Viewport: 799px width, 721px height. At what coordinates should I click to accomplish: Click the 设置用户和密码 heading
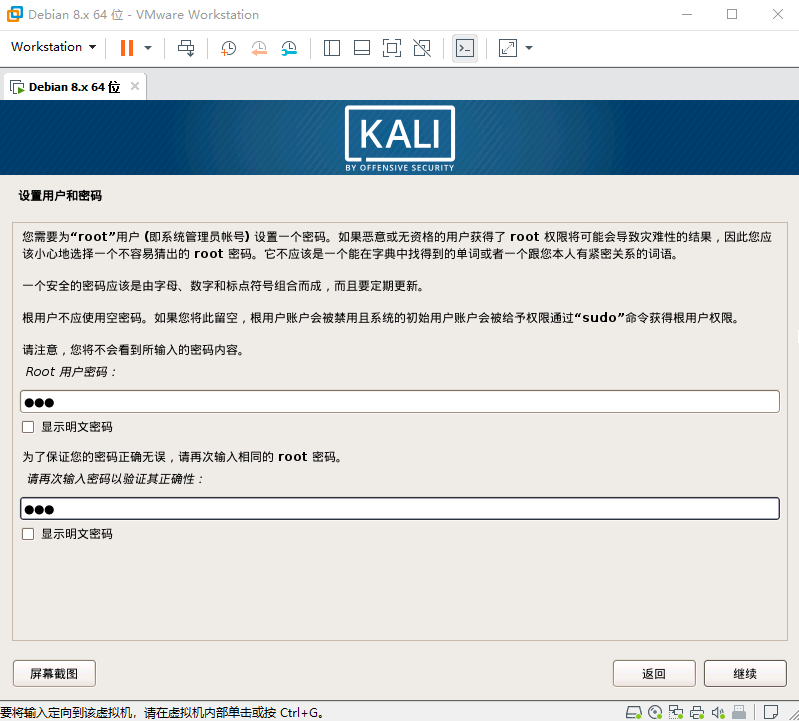(x=60, y=196)
